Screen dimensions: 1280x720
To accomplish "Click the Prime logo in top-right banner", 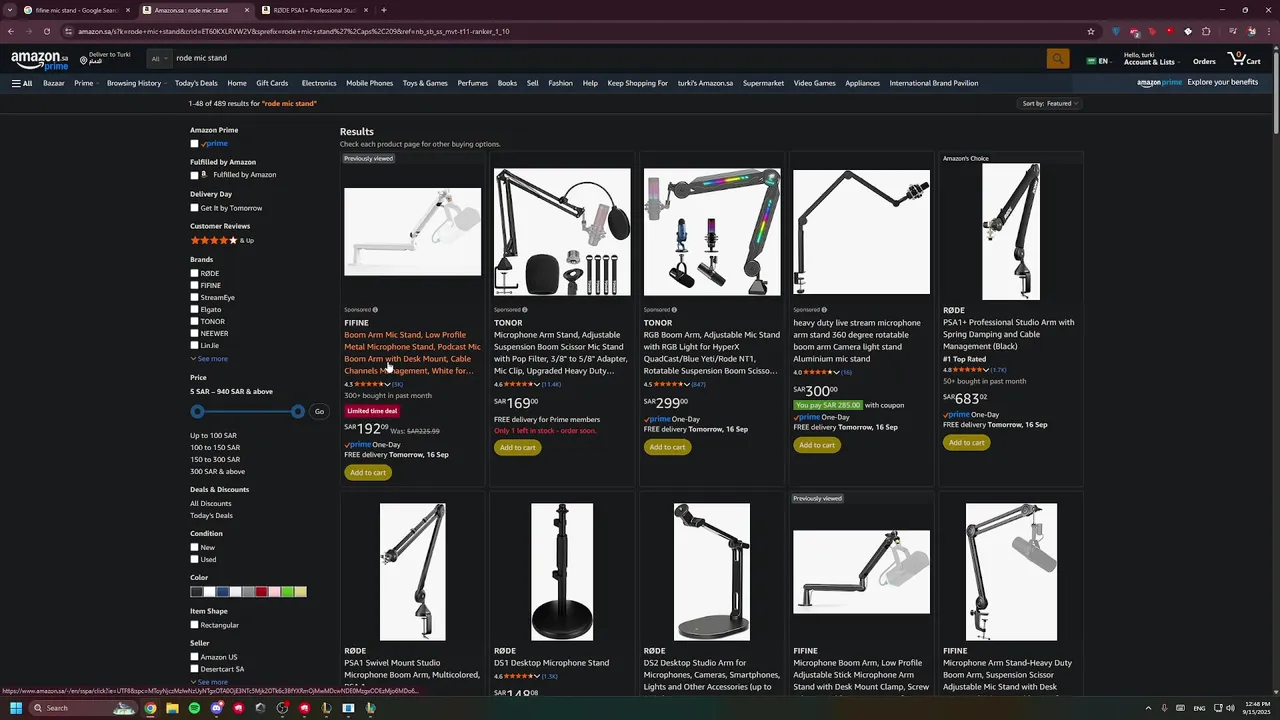I will [x=1160, y=83].
